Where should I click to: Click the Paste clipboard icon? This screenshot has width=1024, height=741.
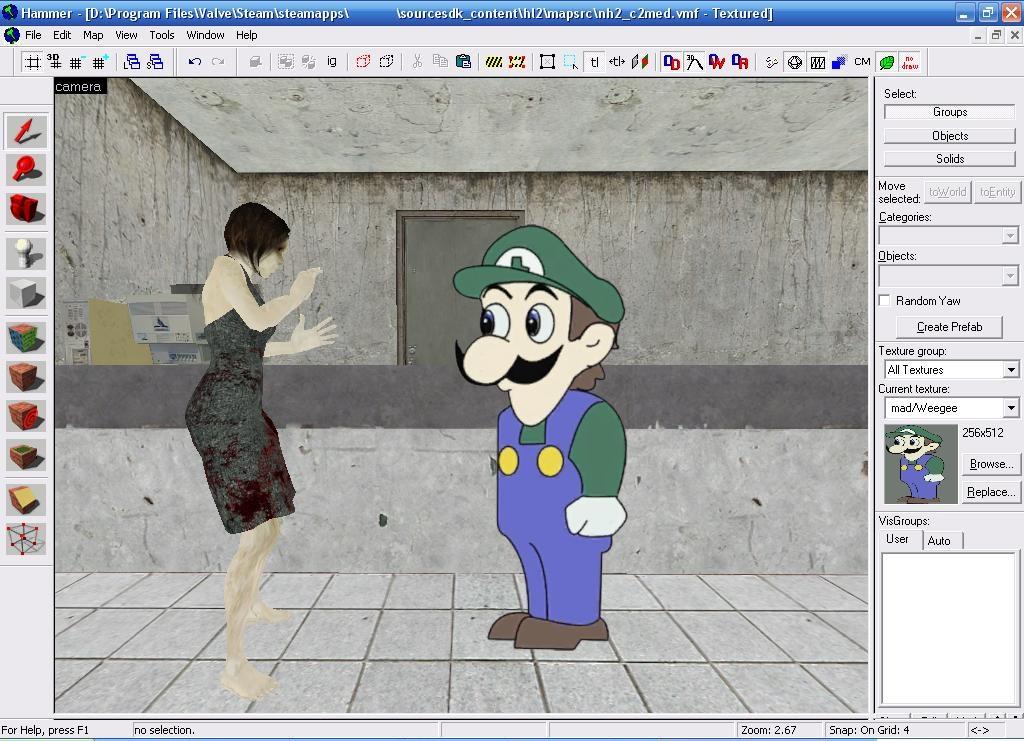[464, 62]
